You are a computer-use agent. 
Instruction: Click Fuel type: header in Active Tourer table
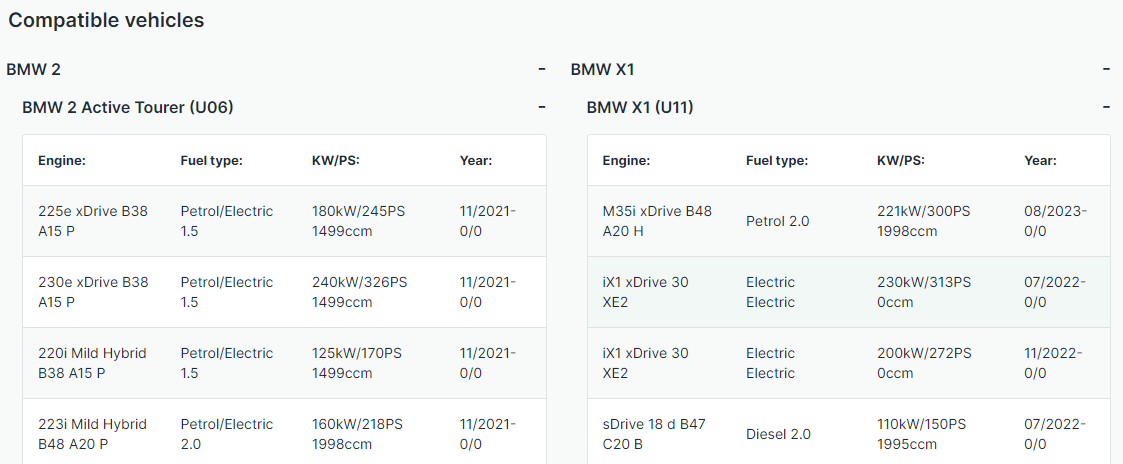[x=211, y=160]
